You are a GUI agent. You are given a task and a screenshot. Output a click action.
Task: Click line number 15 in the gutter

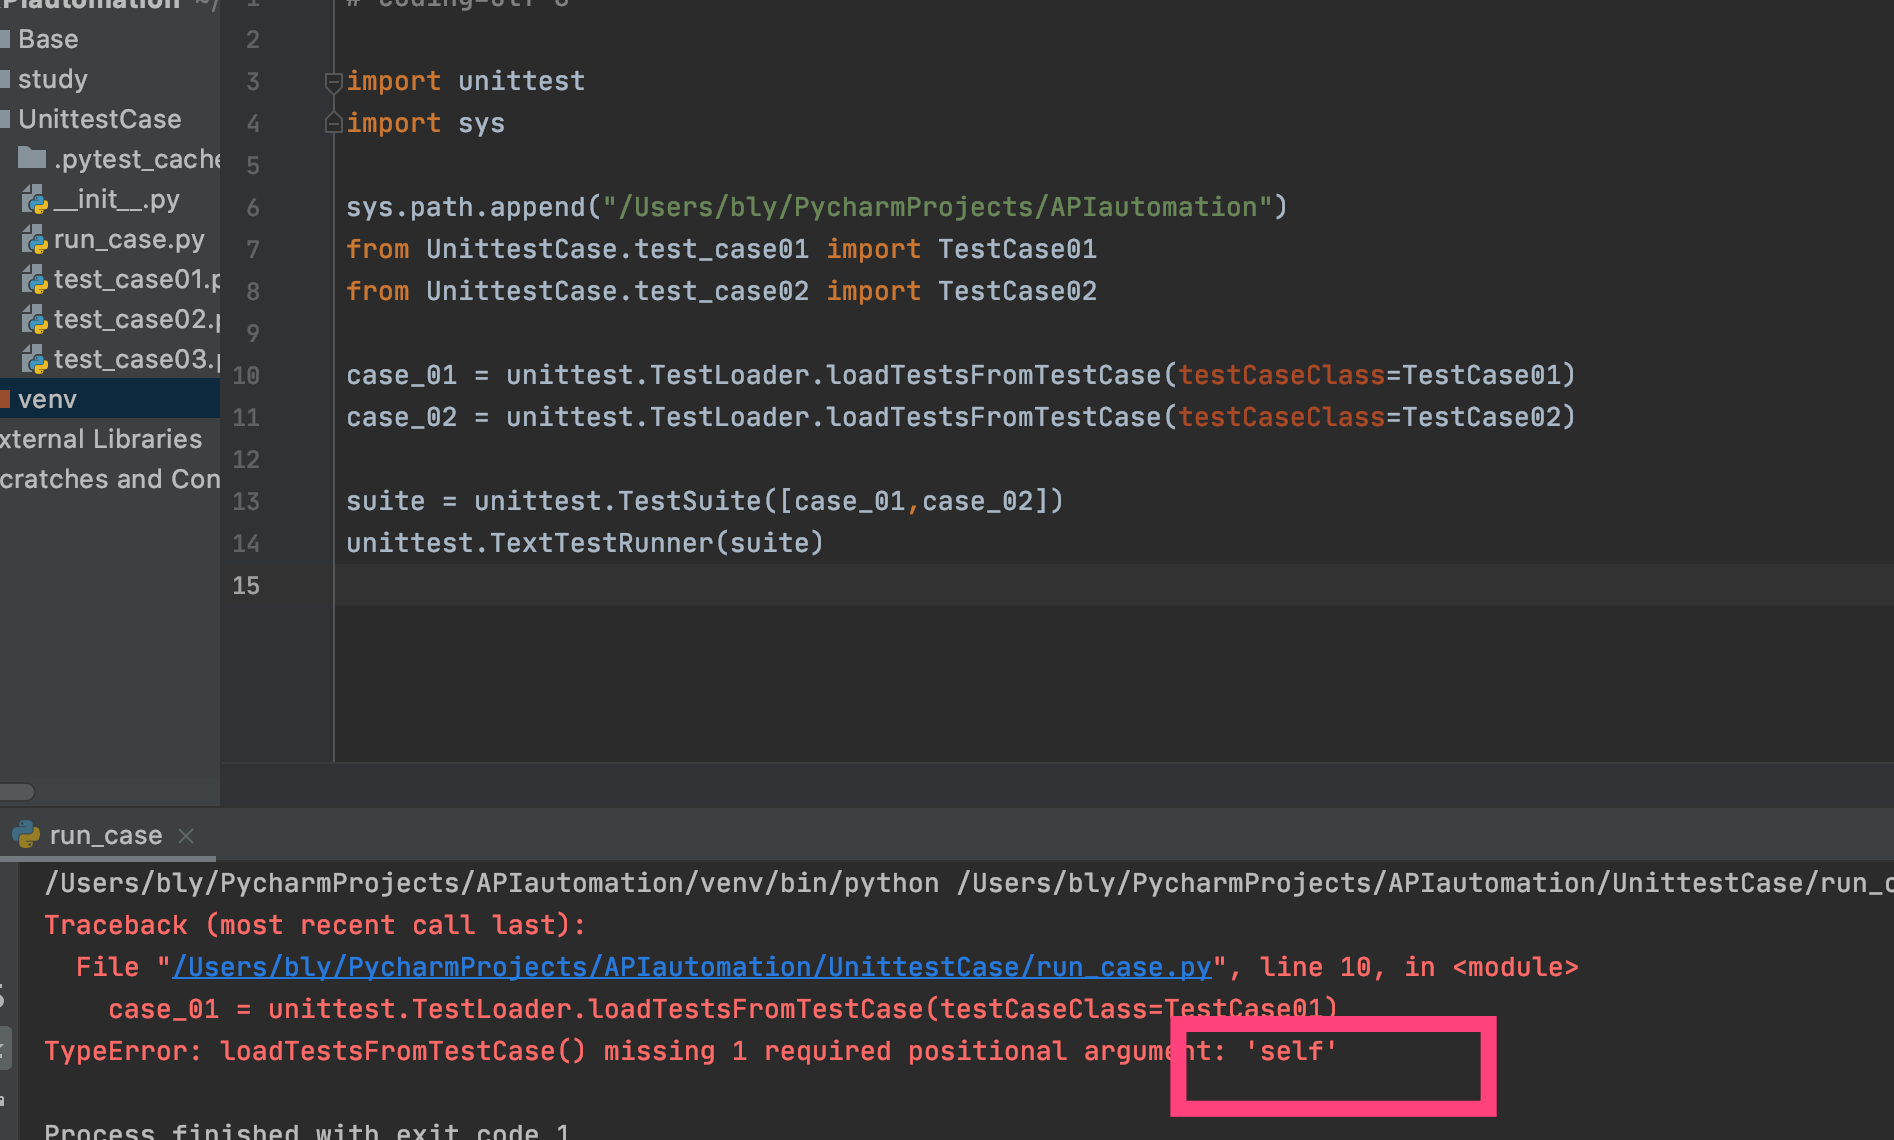246,585
